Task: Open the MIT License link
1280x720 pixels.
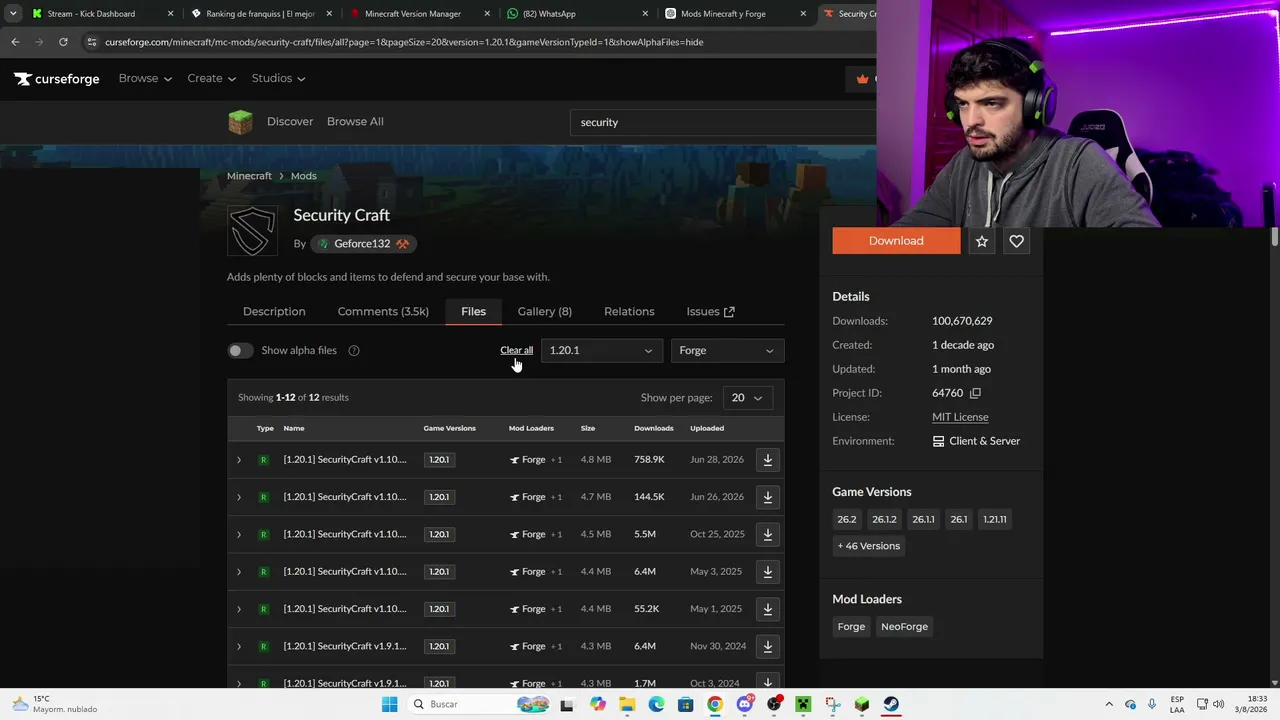Action: (x=960, y=417)
